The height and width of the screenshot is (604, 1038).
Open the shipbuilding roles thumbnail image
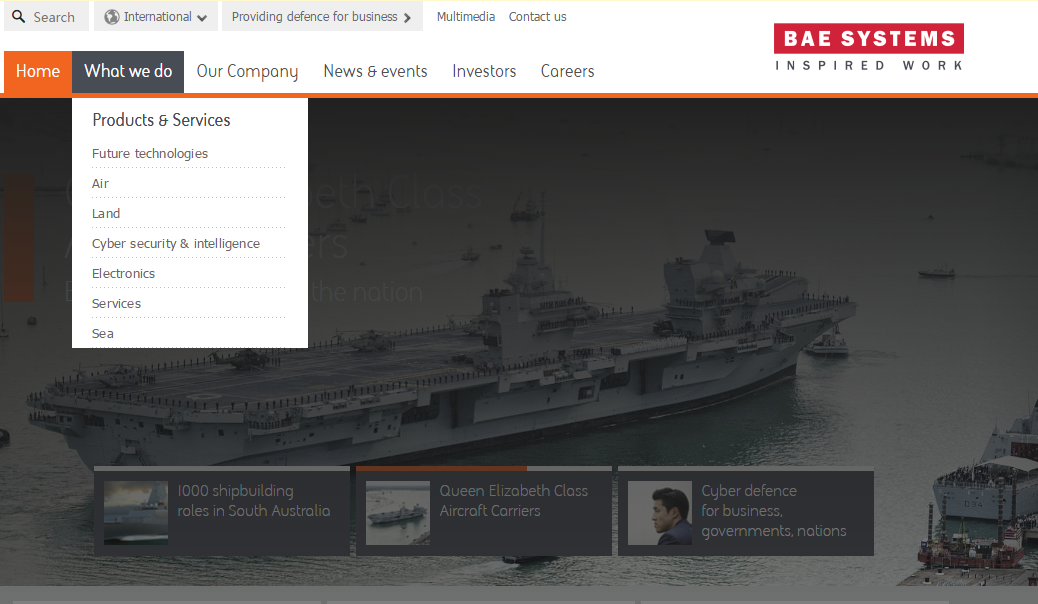point(136,513)
